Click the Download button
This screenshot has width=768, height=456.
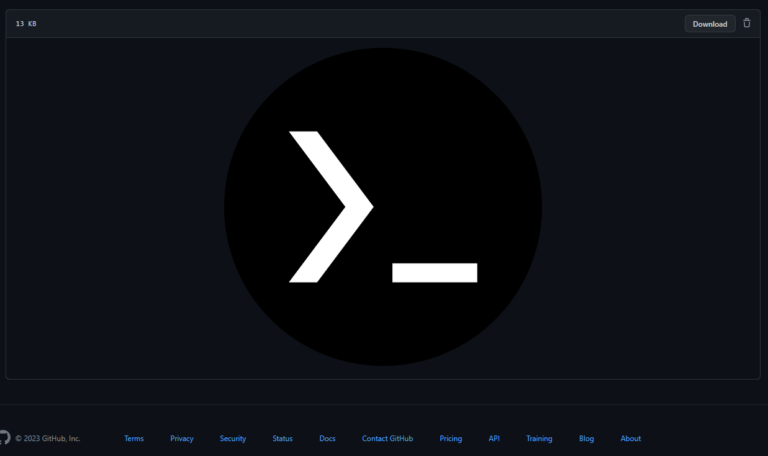pyautogui.click(x=710, y=24)
